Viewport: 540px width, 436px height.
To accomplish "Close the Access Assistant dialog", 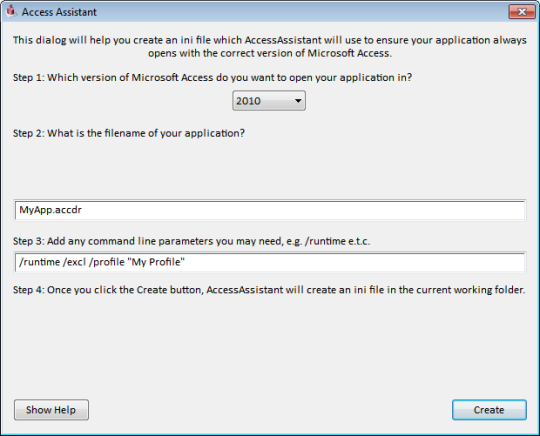I will tap(522, 12).
